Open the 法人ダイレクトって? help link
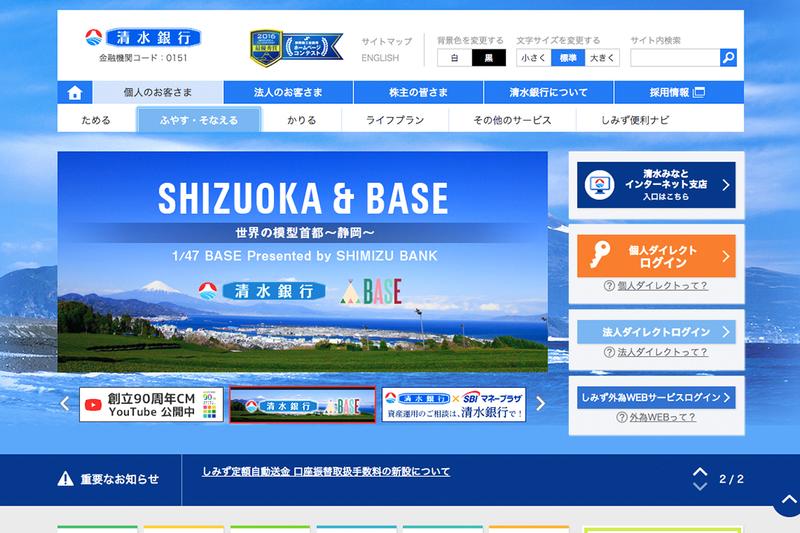The height and width of the screenshot is (533, 800). [662, 352]
